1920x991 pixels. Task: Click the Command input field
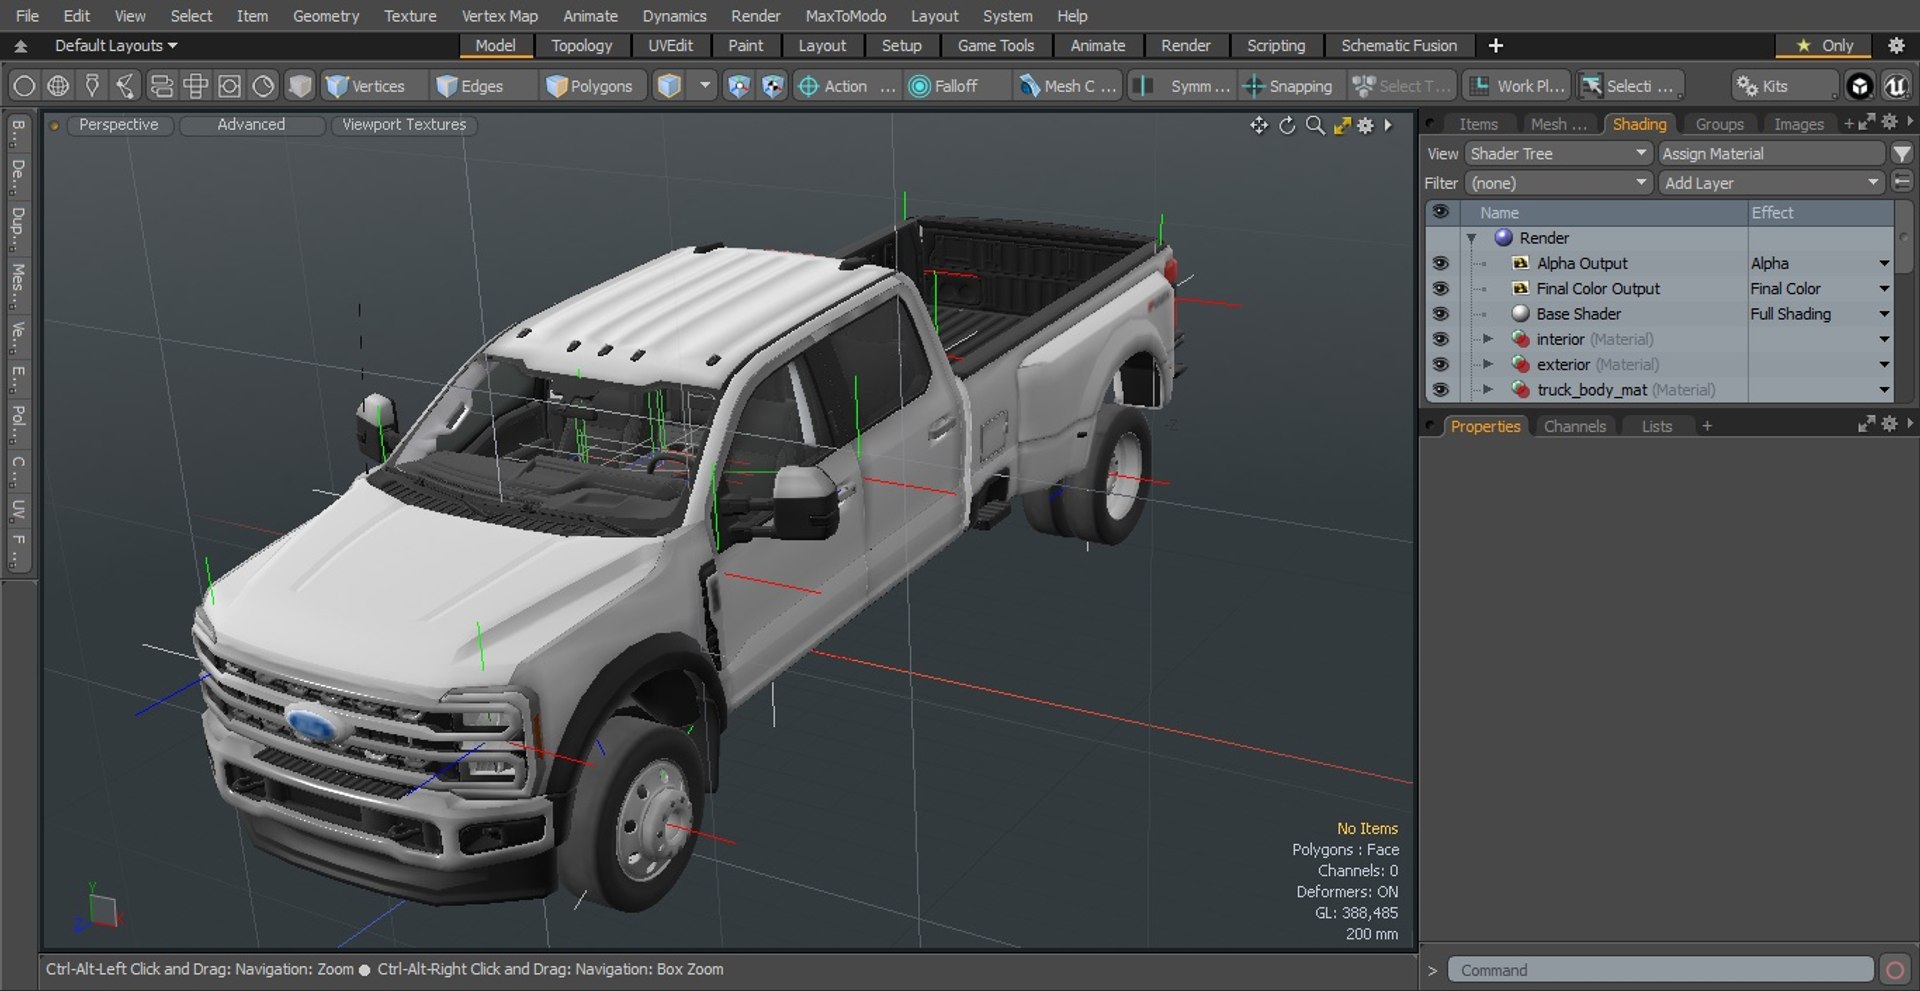pyautogui.click(x=1660, y=970)
